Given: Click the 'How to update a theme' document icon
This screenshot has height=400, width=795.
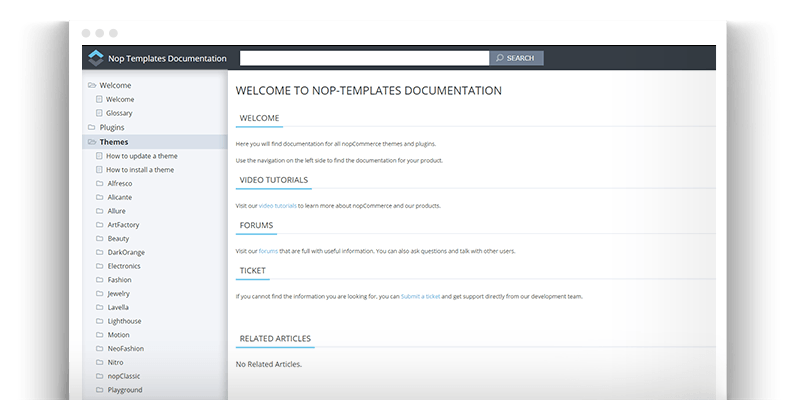Looking at the screenshot, I should (x=99, y=156).
